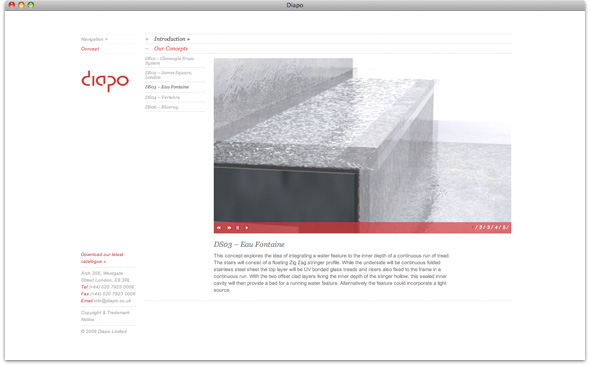This screenshot has height=365, width=590.
Task: Jump to slide 3 in the slideshow
Action: click(x=488, y=227)
